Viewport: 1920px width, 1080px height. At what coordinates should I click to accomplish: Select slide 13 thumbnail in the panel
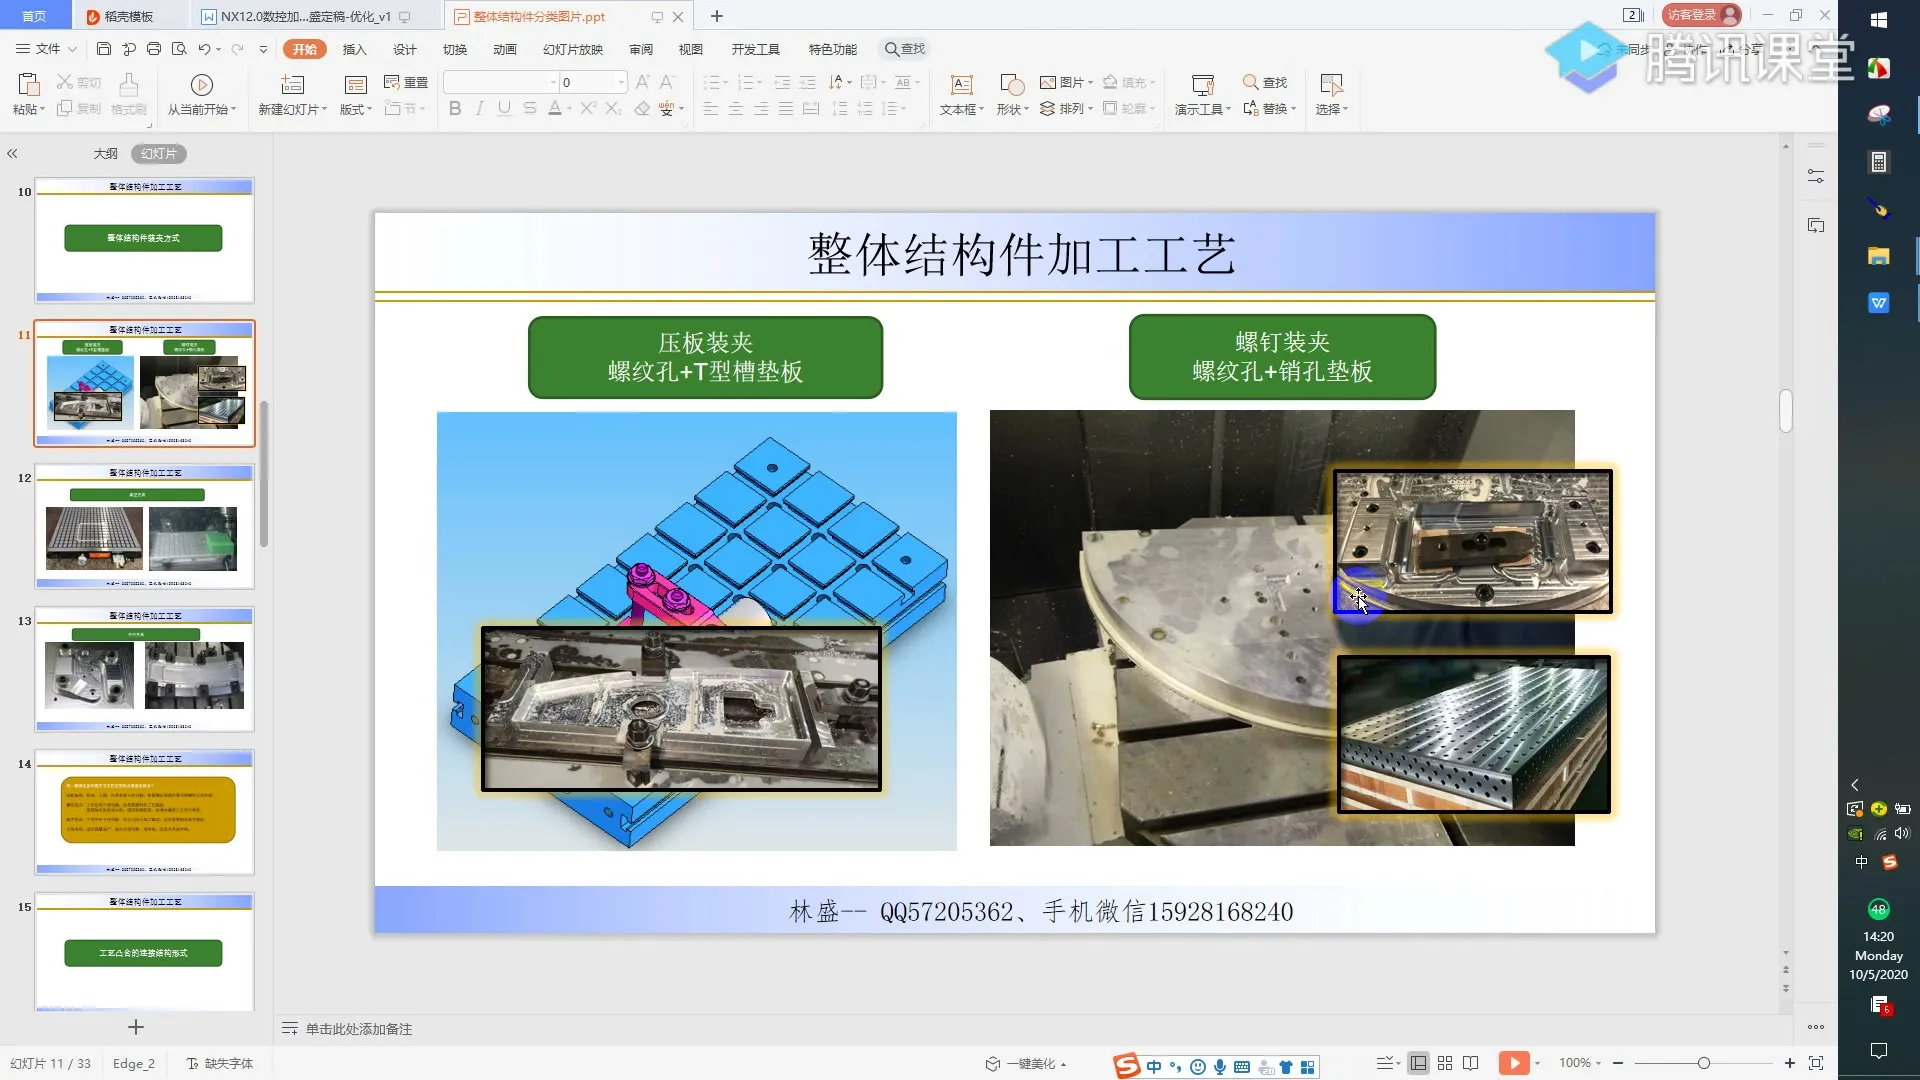pos(144,670)
